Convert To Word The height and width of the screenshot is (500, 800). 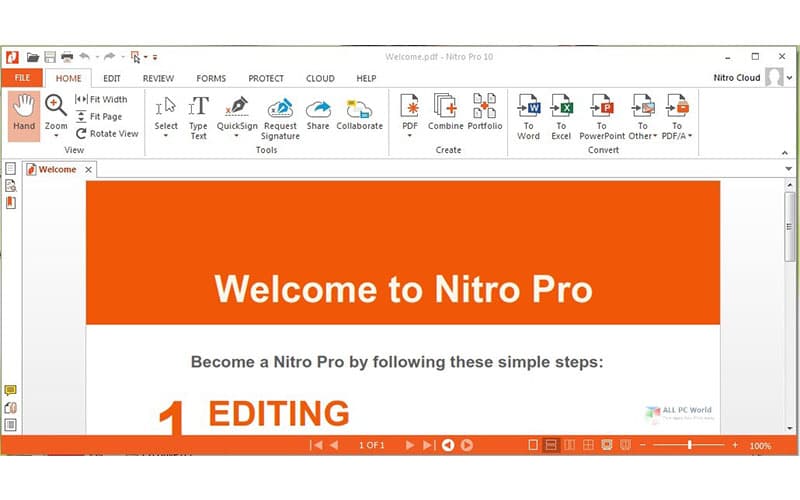point(528,117)
